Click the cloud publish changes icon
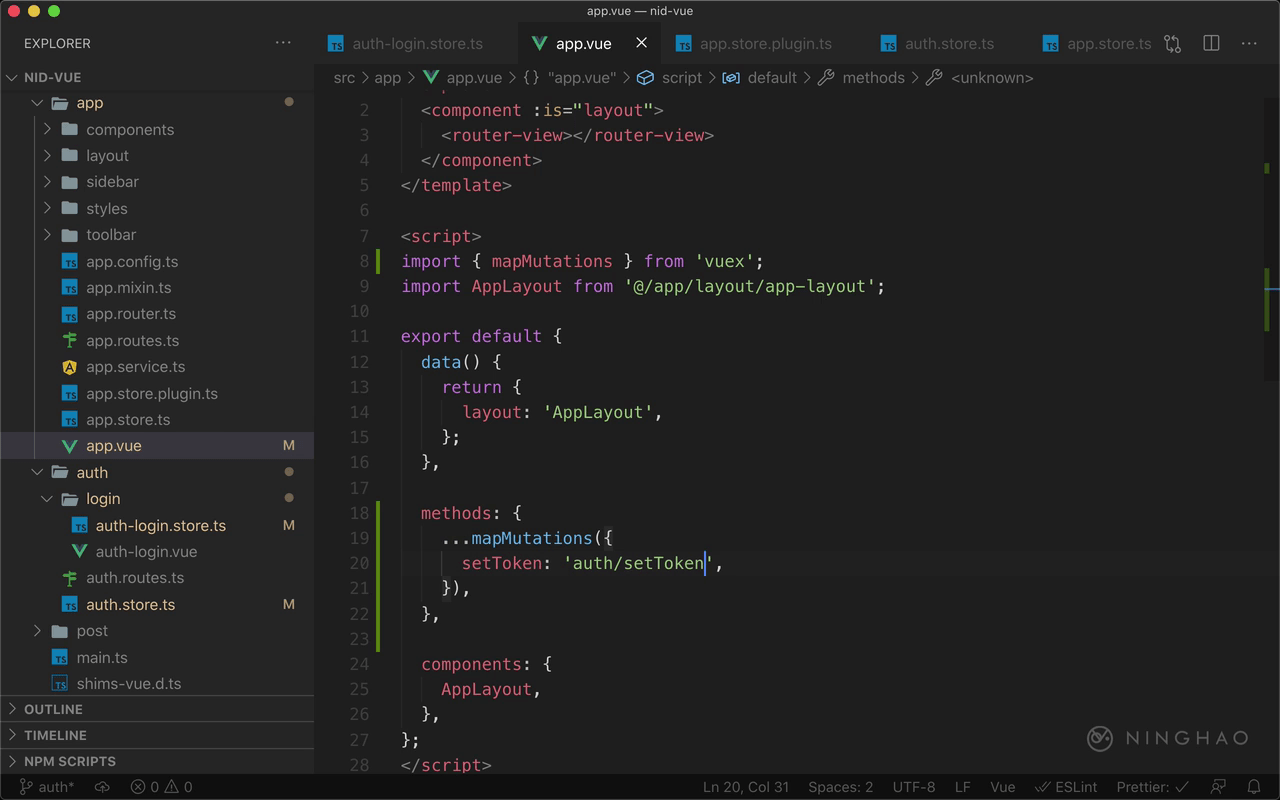Viewport: 1280px width, 800px height. (102, 787)
